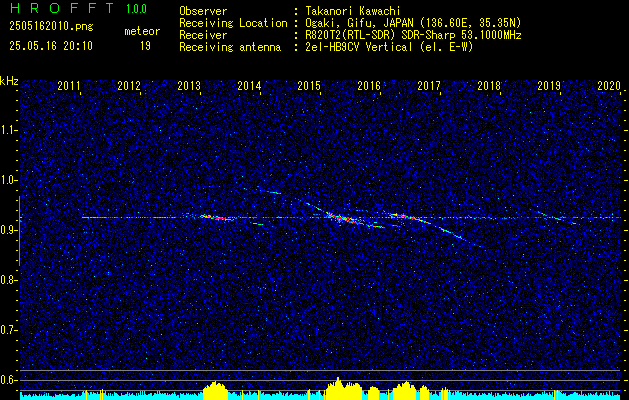Screen dimensions: 629x400
Task: Click the 2020 time axis marker
Action: [x=609, y=85]
